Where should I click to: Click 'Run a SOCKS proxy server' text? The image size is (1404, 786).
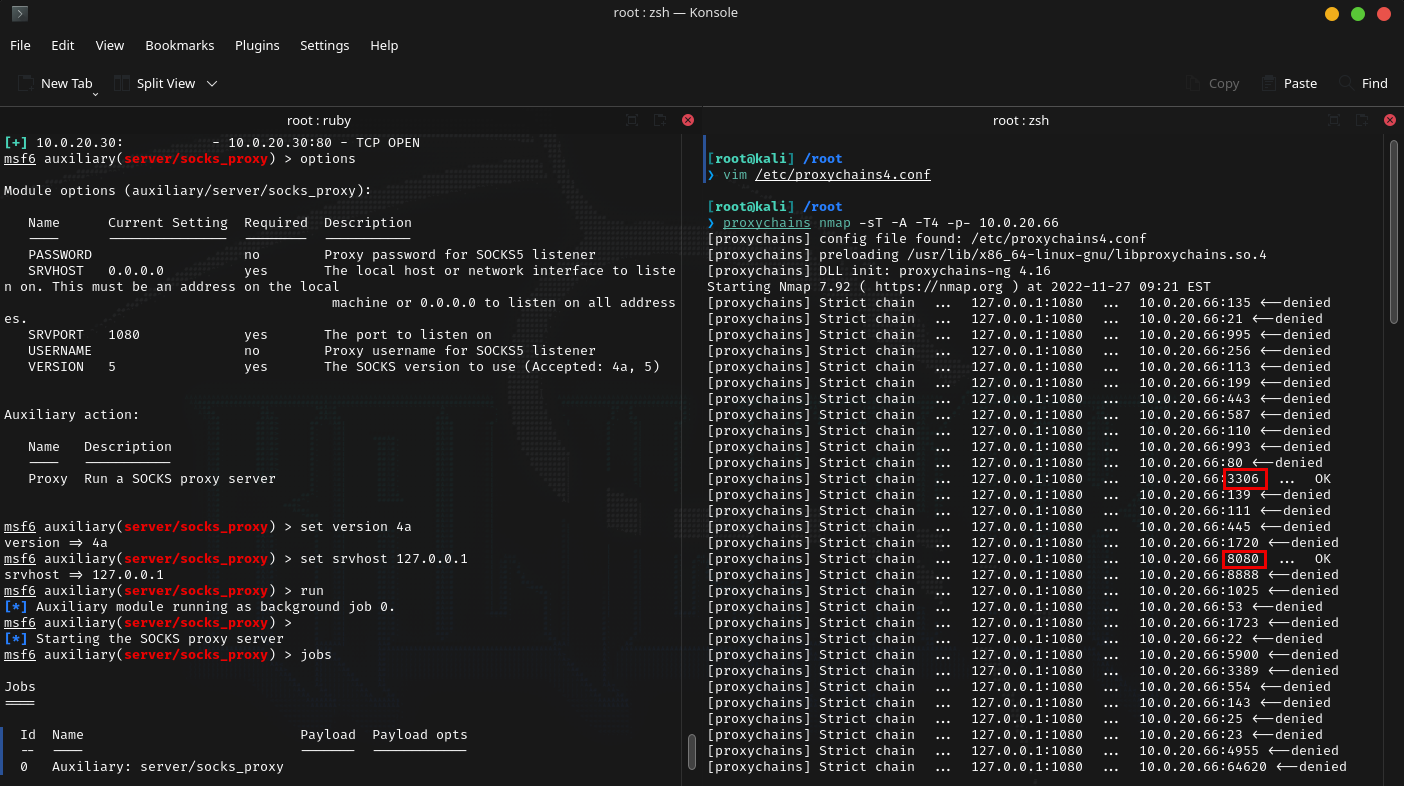click(x=180, y=479)
